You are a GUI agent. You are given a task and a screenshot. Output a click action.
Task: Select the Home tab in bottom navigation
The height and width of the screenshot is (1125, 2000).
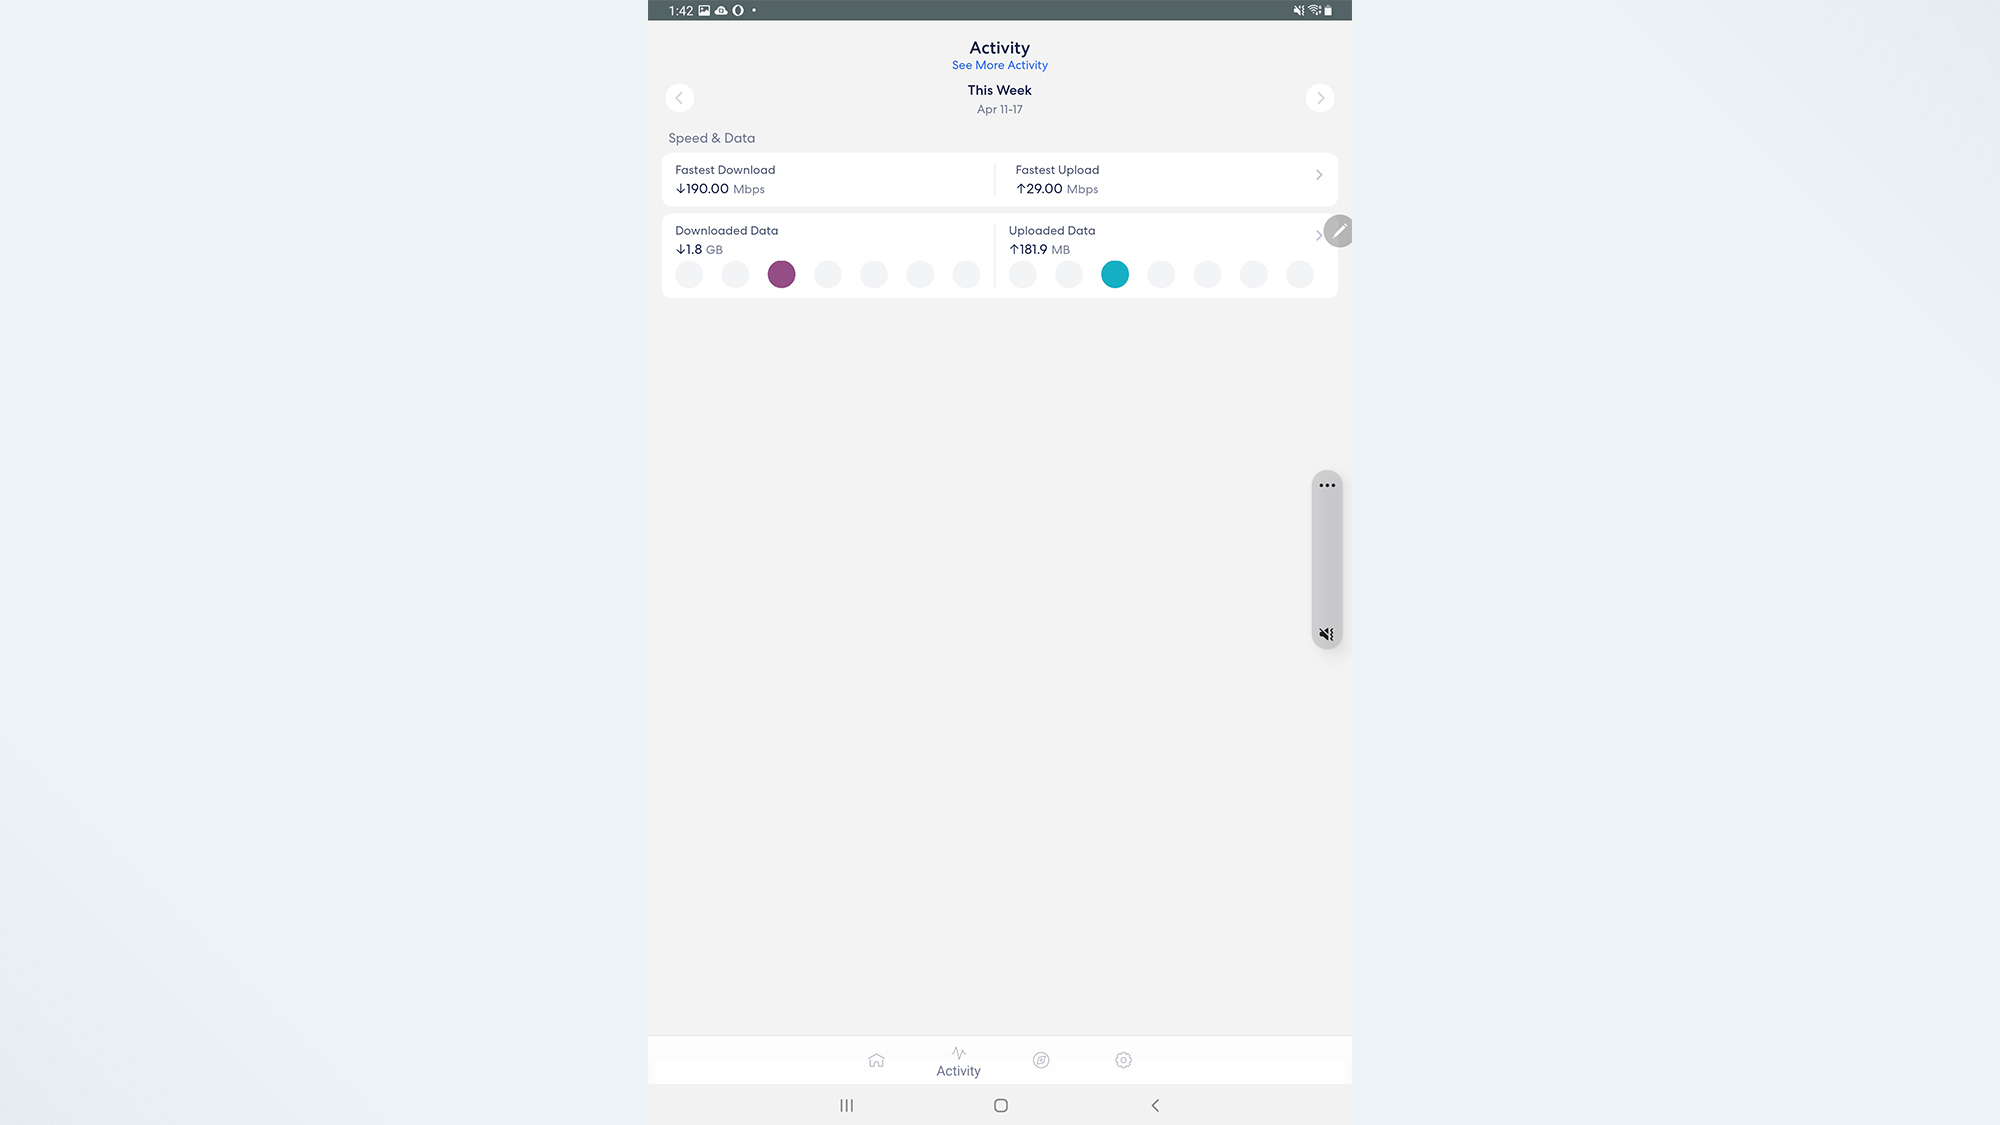coord(876,1059)
